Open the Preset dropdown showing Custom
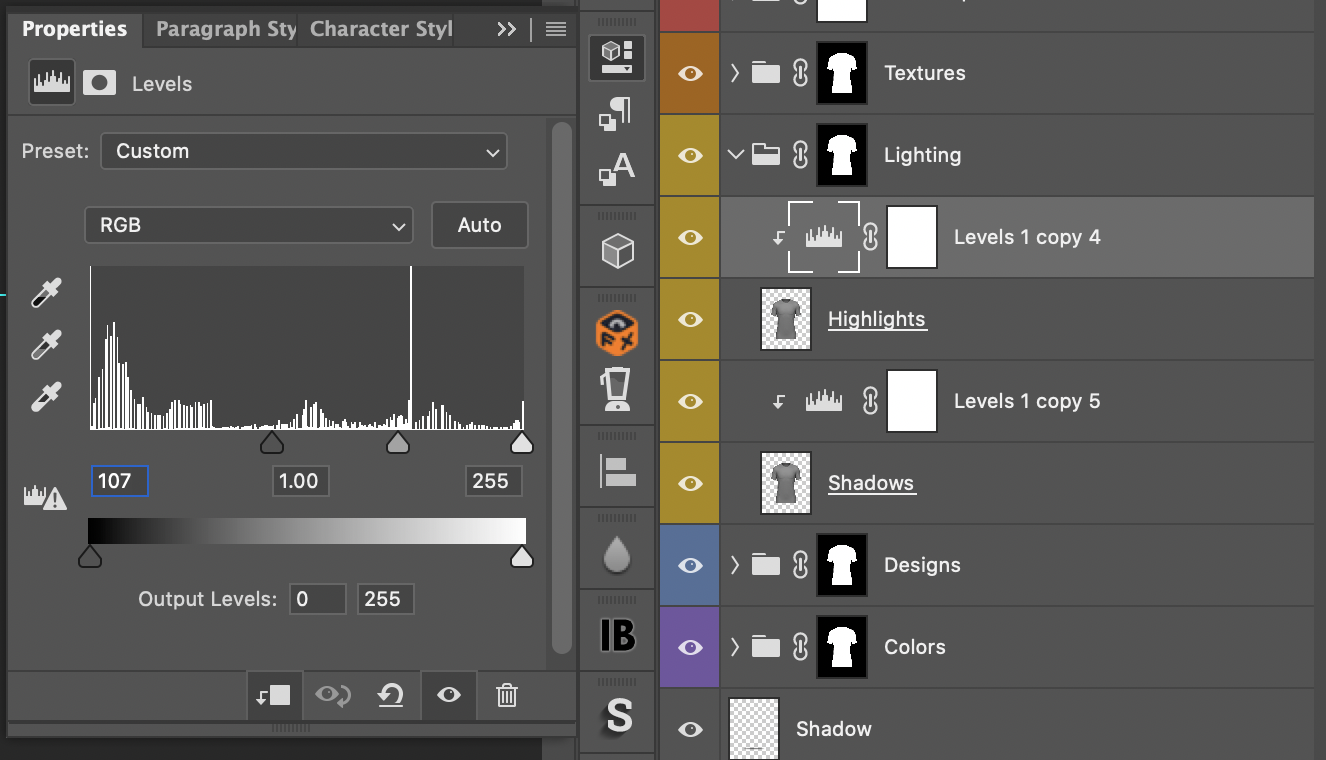The width and height of the screenshot is (1326, 760). click(304, 152)
